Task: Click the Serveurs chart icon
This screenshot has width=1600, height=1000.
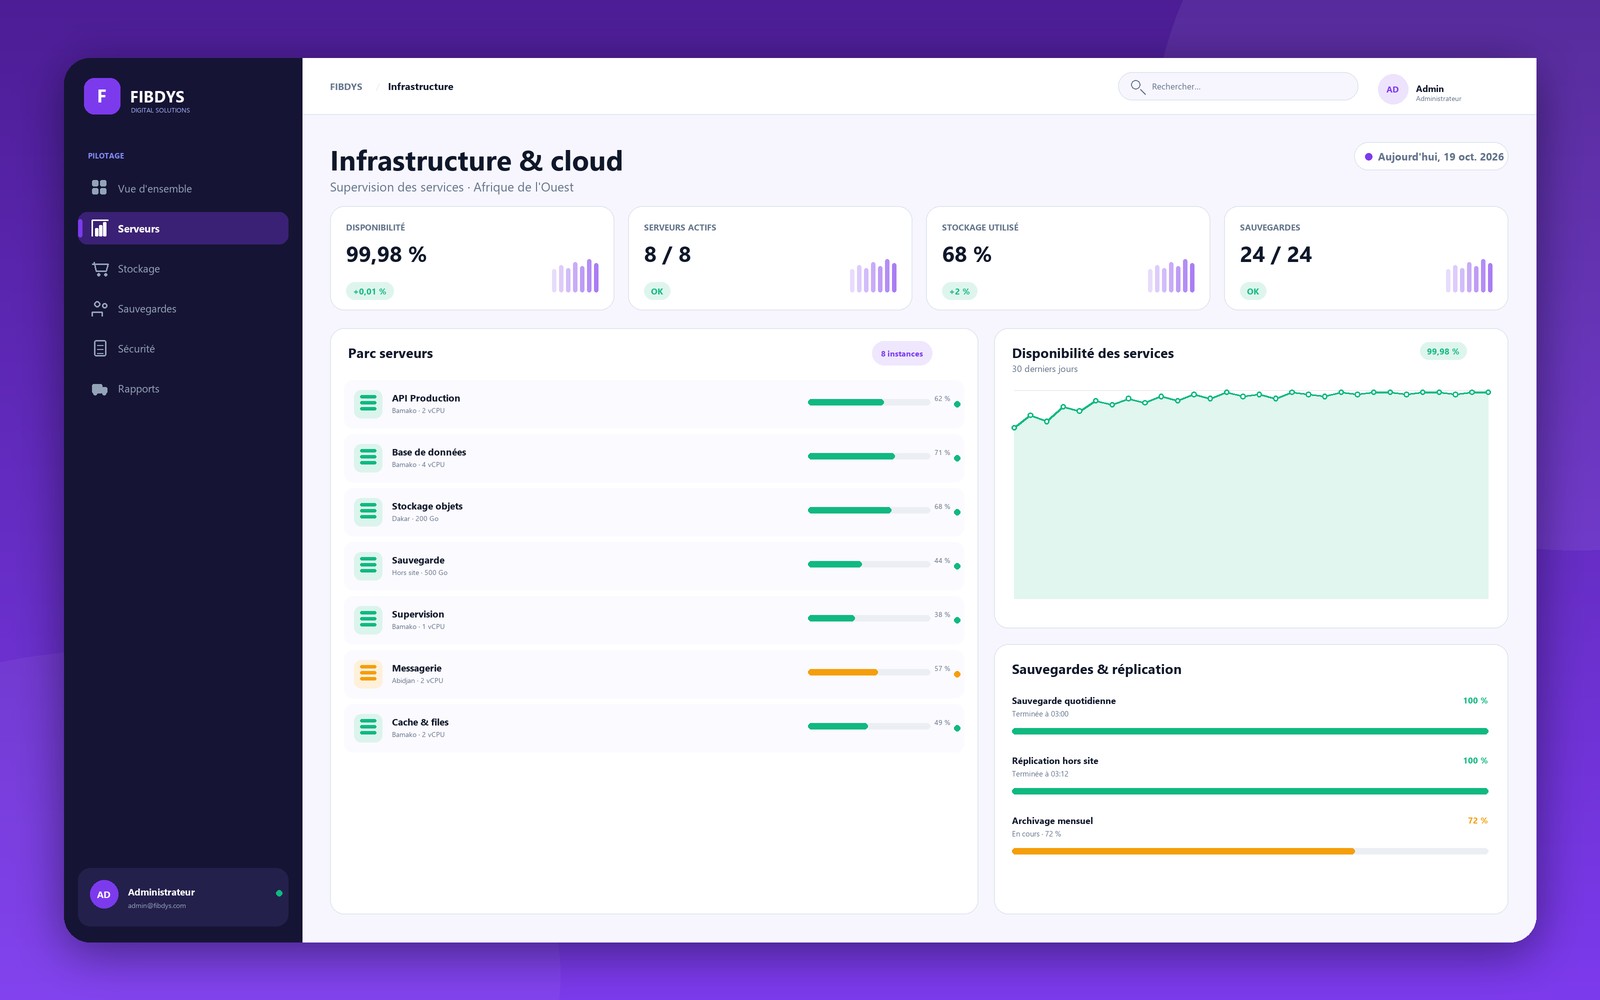Action: 100,228
